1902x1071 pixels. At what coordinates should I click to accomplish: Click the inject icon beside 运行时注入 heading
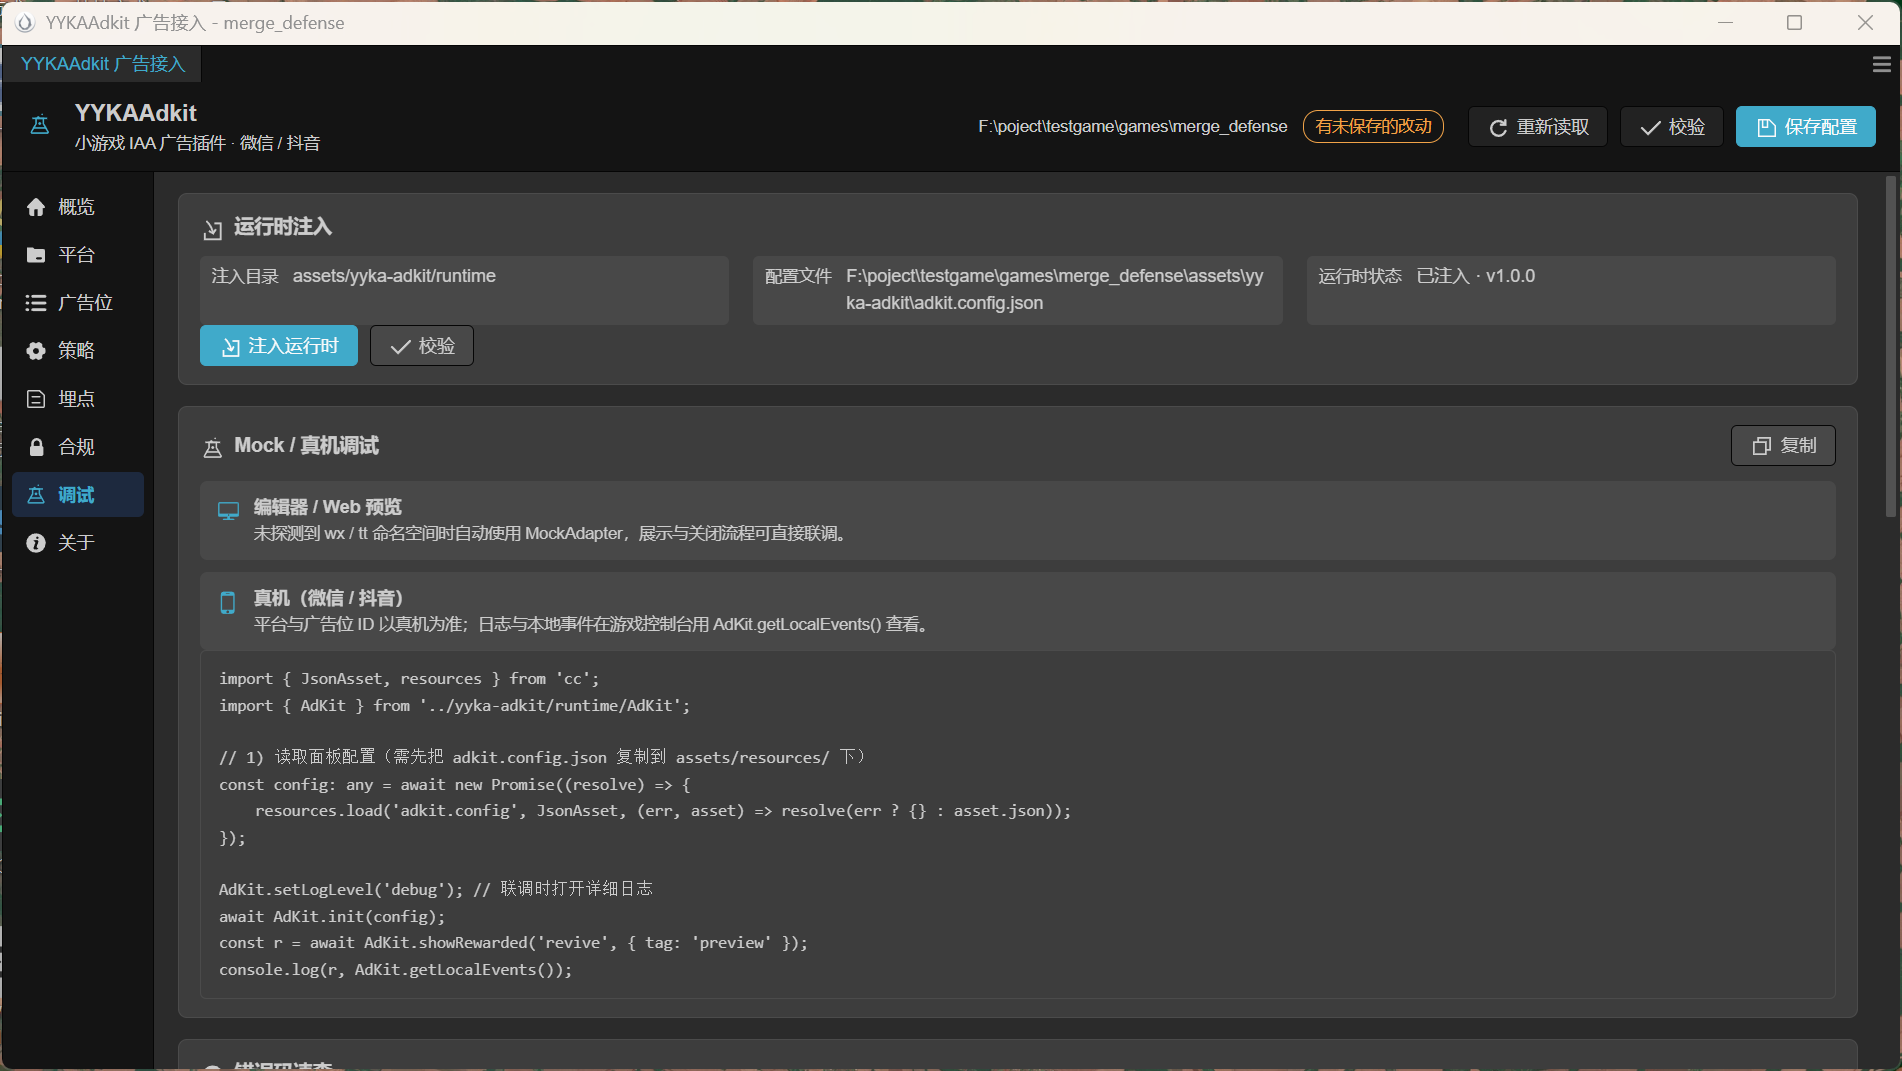coord(213,230)
